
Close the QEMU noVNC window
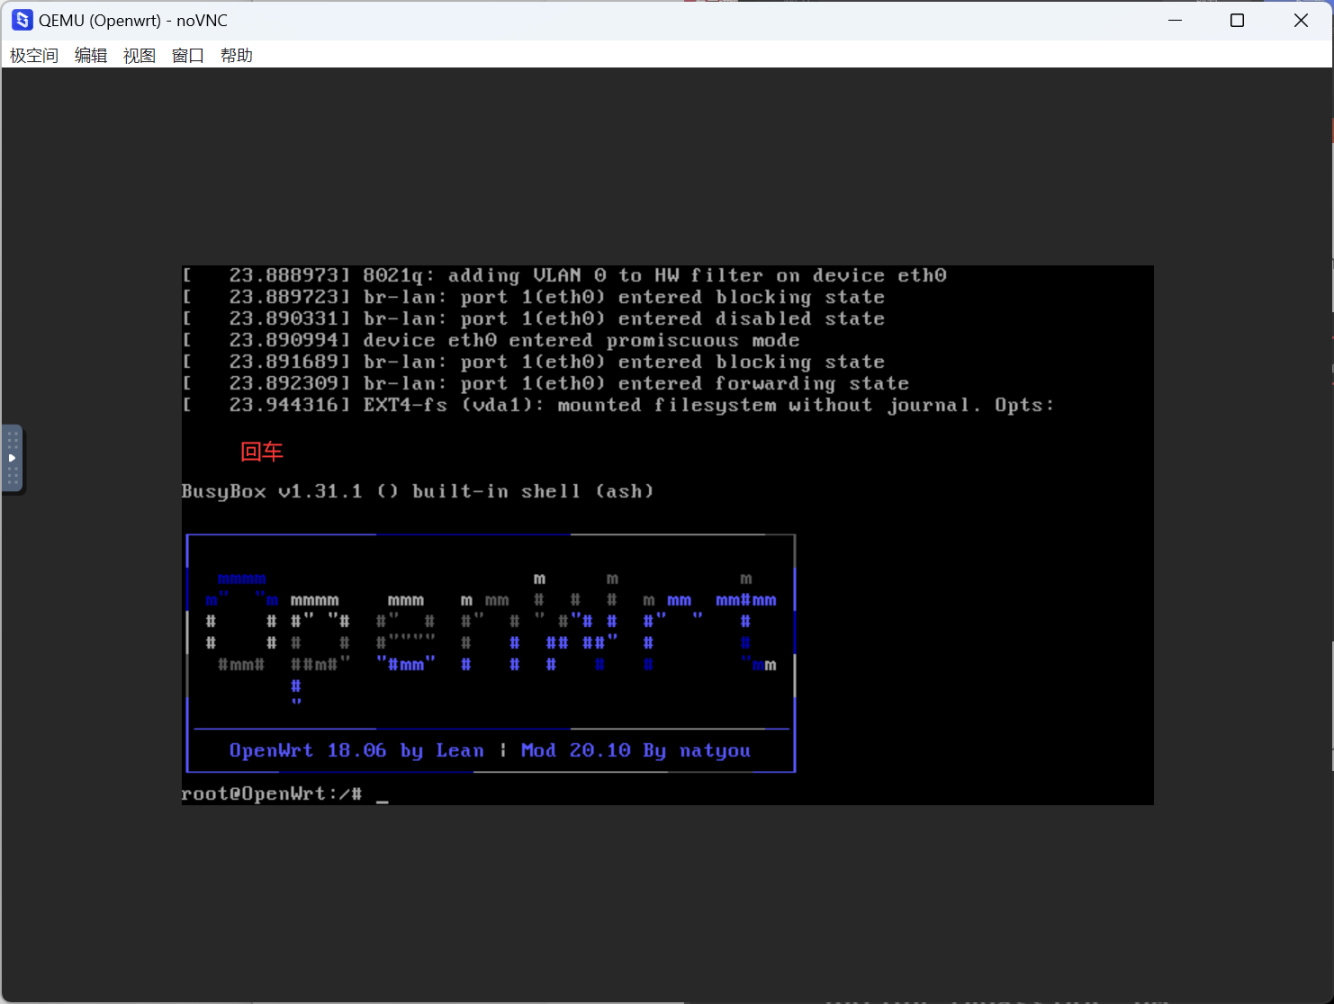coord(1301,20)
